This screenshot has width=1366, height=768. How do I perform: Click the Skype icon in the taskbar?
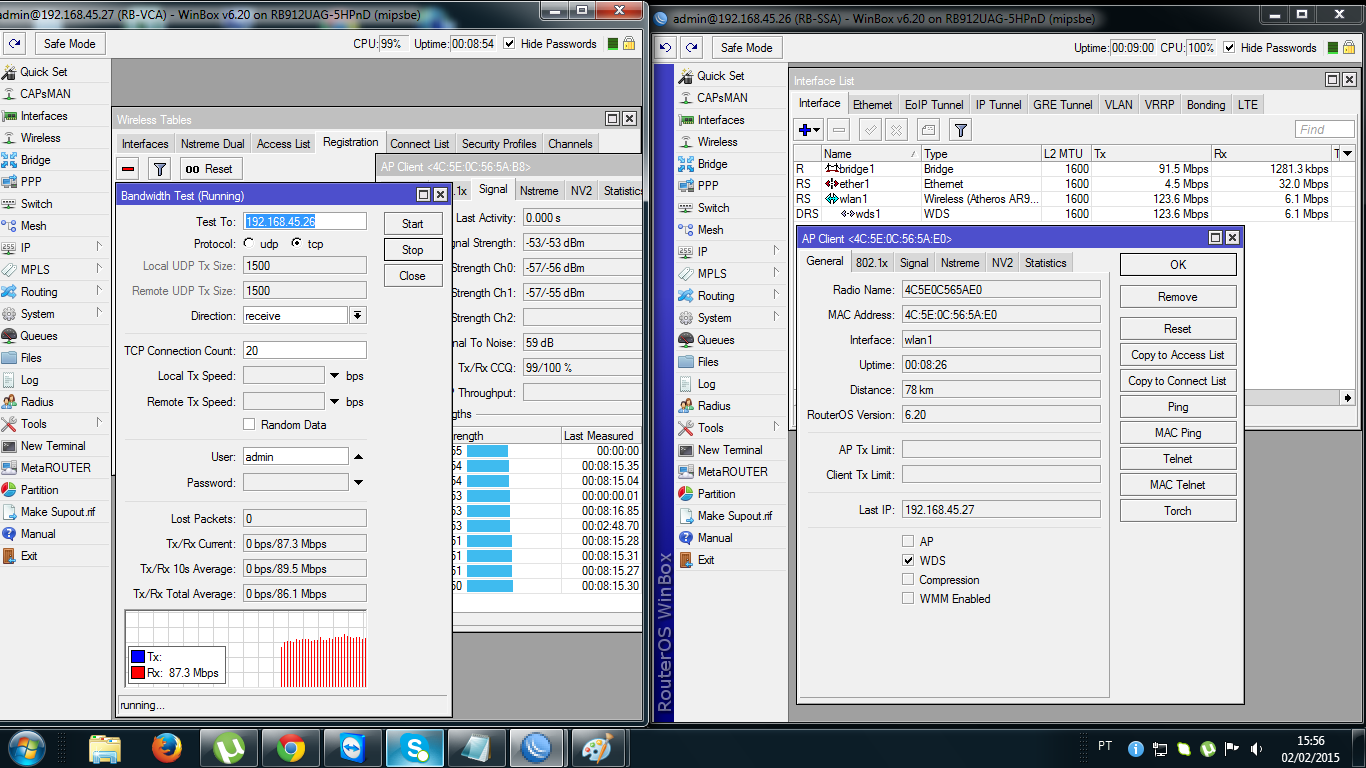(414, 748)
